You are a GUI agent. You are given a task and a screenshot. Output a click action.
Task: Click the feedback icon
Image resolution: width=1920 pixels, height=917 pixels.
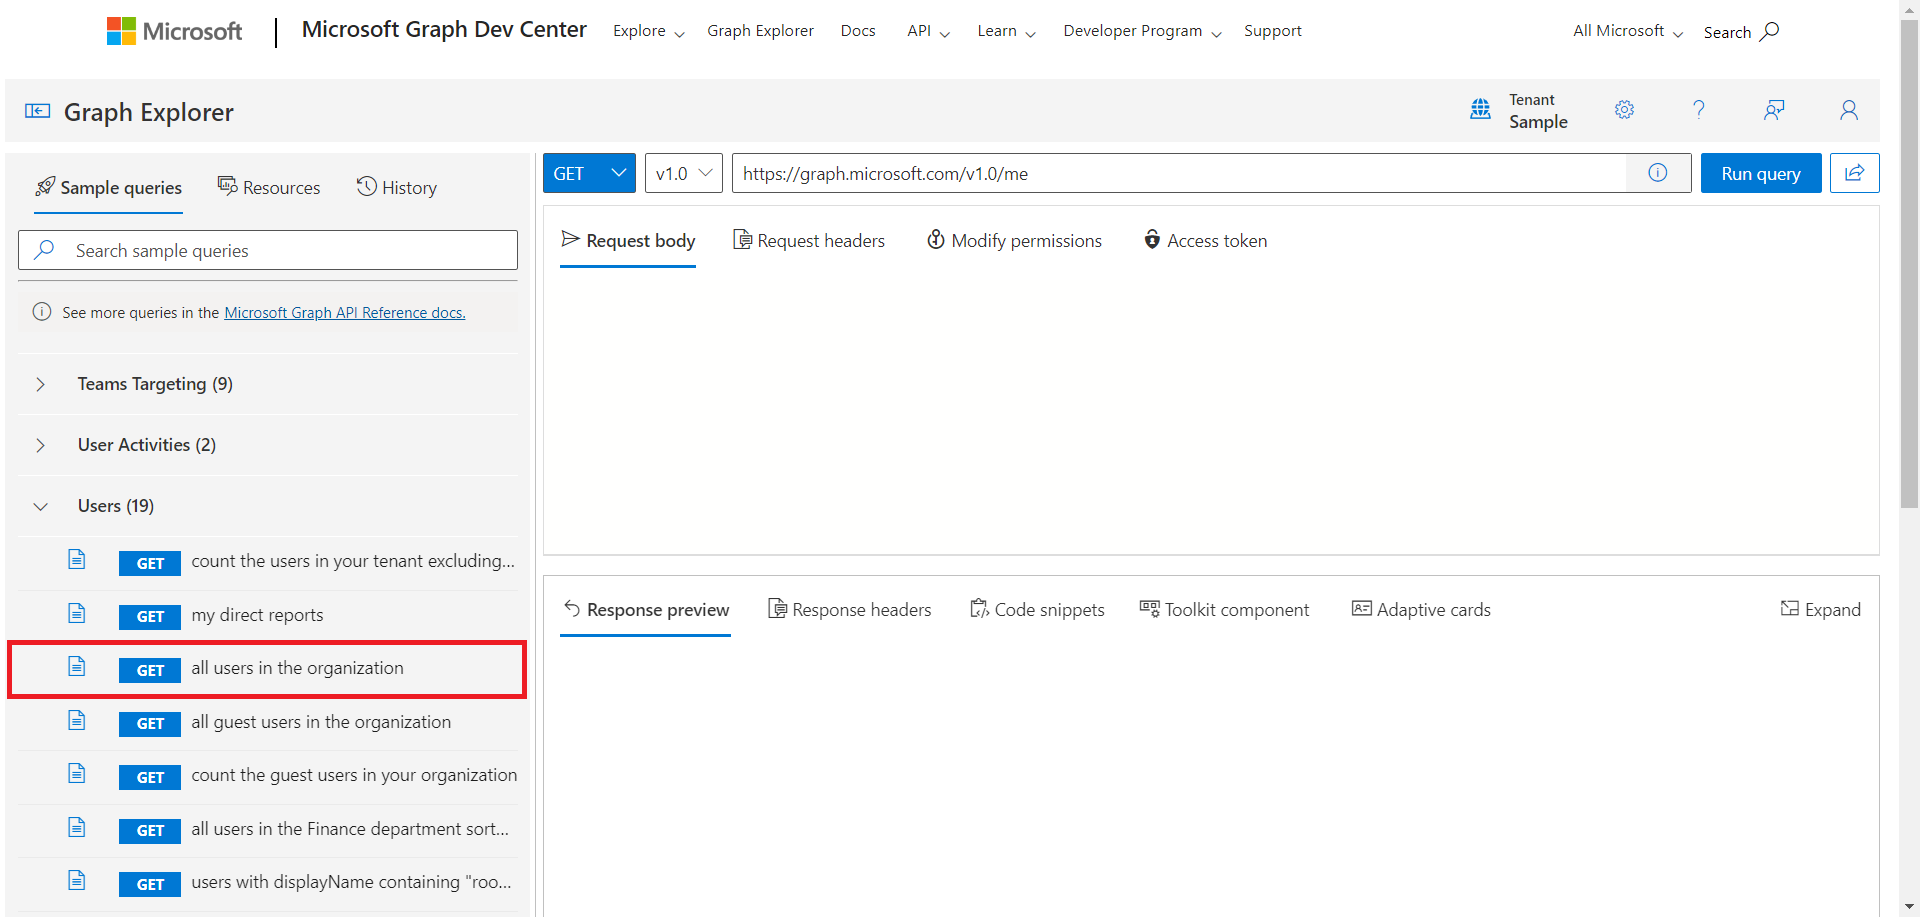[1774, 110]
